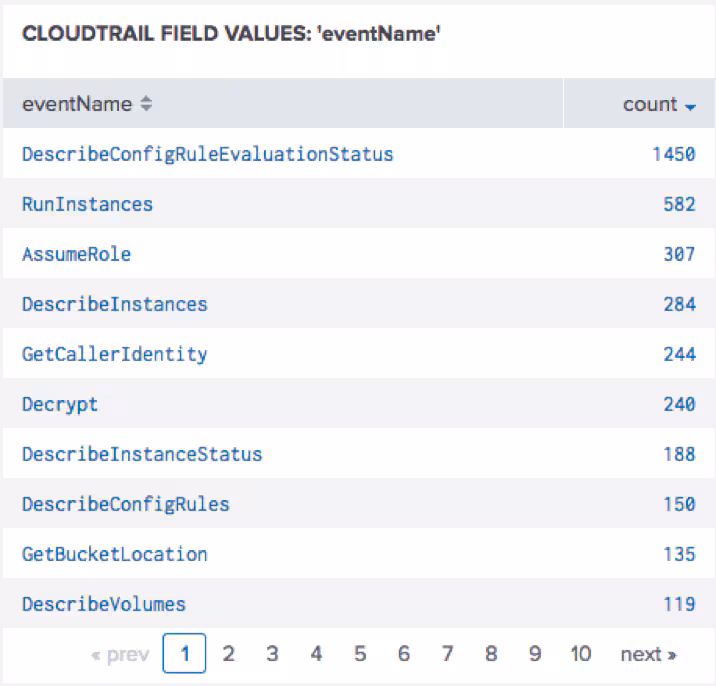The width and height of the screenshot is (716, 686).
Task: Open the DescribeConfigRuleEvaluationStatus event link
Action: [207, 154]
